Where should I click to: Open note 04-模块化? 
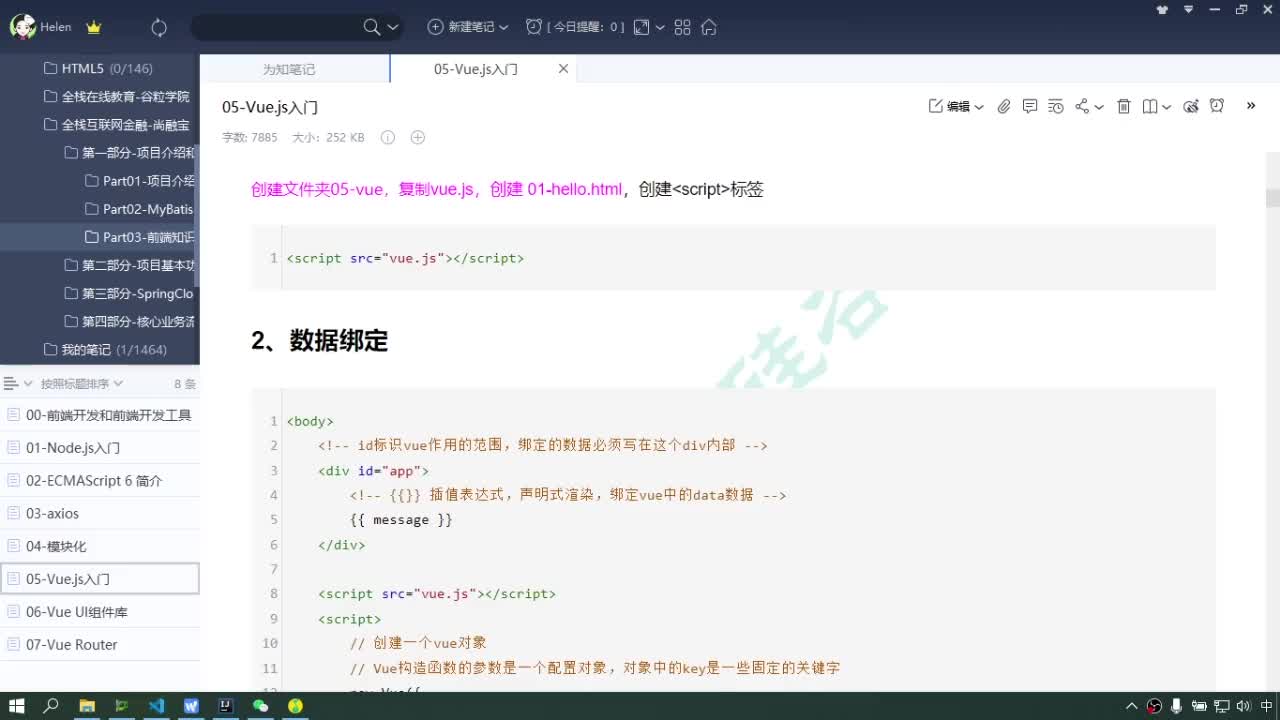[100, 546]
